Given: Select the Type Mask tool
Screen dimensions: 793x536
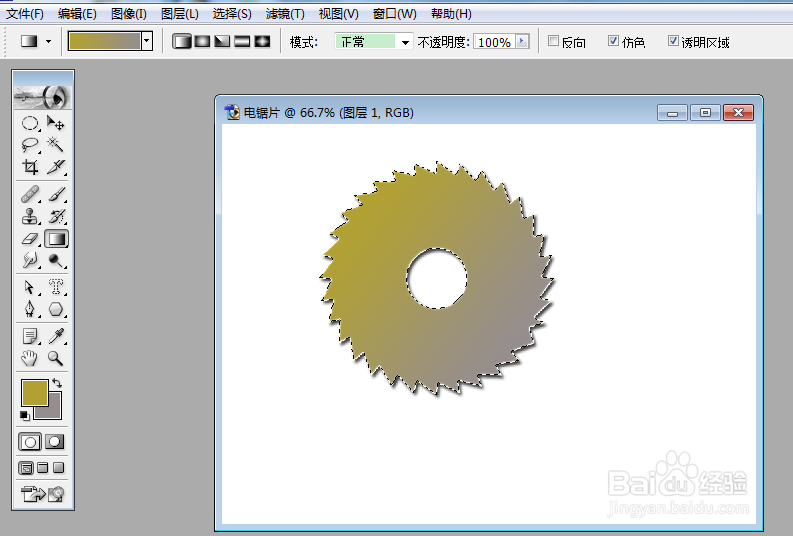Looking at the screenshot, I should [x=56, y=287].
